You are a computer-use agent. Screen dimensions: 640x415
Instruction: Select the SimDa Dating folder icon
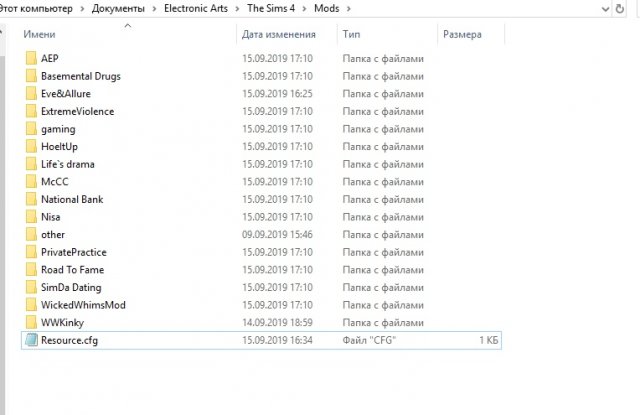[31, 287]
